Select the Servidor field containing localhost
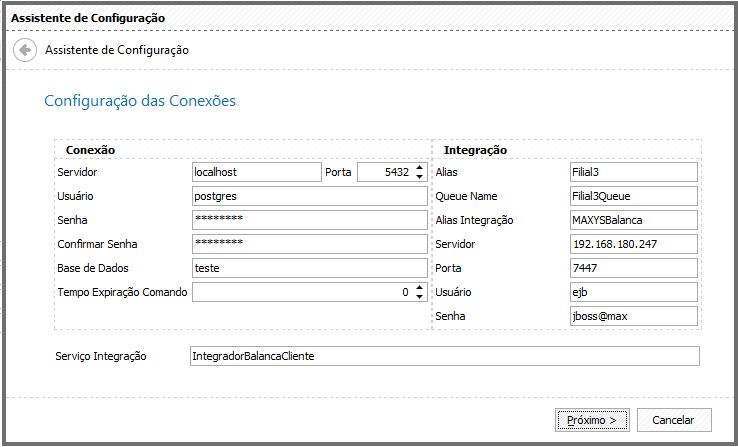The width and height of the screenshot is (738, 447). 257,172
